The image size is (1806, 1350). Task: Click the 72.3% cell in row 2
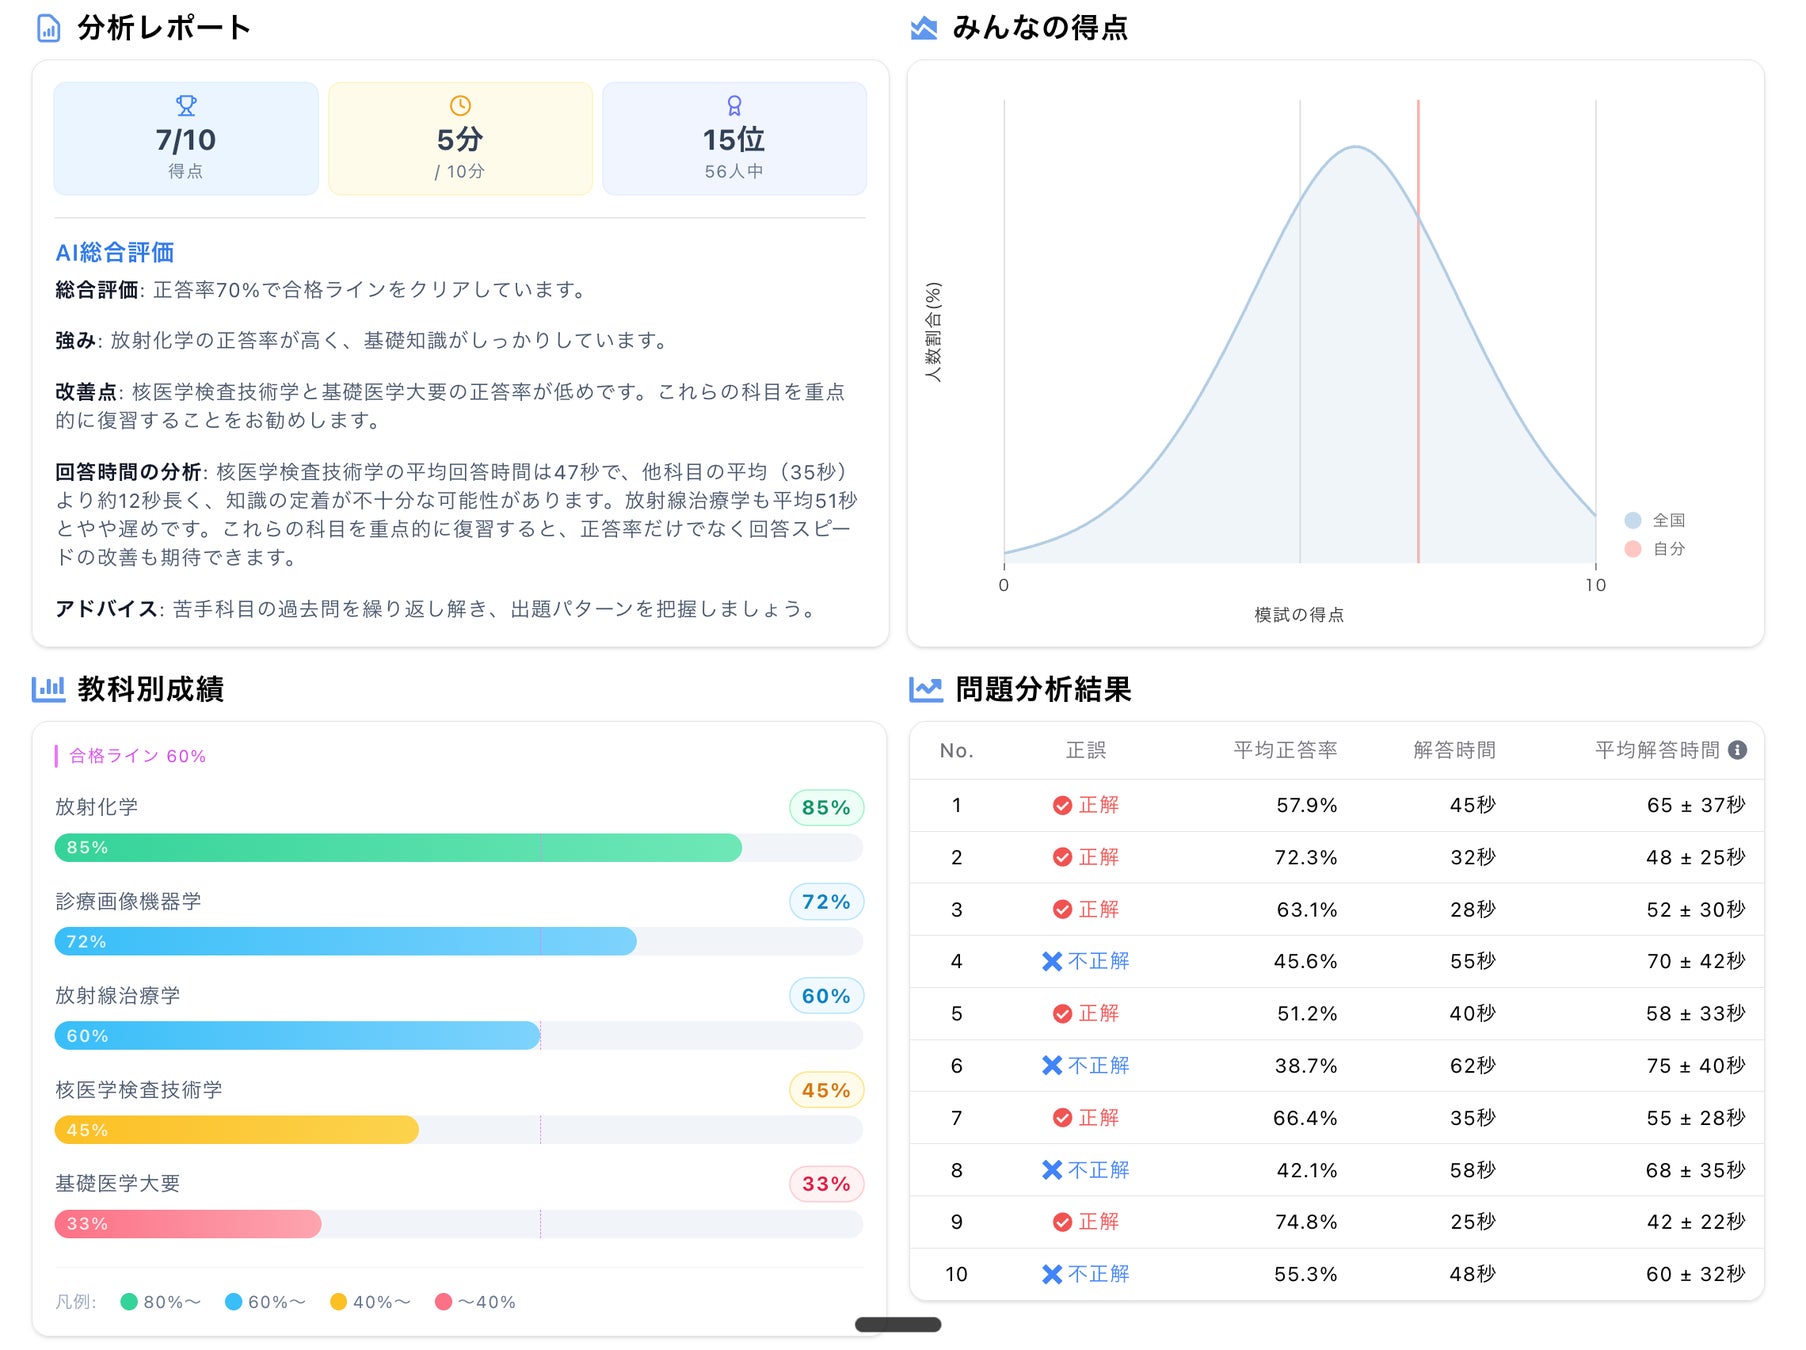(1305, 857)
